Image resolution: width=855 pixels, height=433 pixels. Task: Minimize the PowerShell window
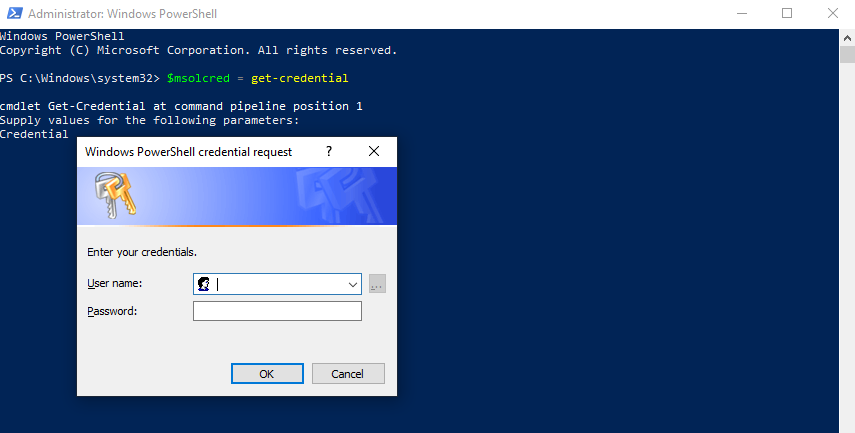(x=741, y=14)
